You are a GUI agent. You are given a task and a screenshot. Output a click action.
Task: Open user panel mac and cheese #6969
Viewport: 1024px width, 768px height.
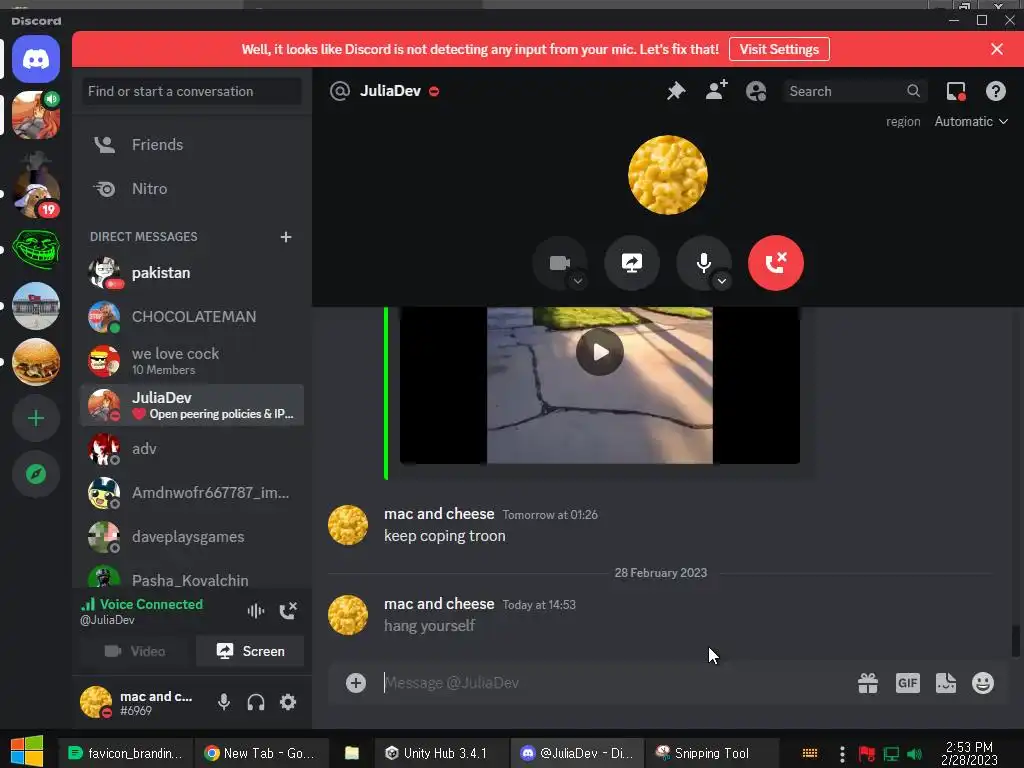tap(140, 702)
